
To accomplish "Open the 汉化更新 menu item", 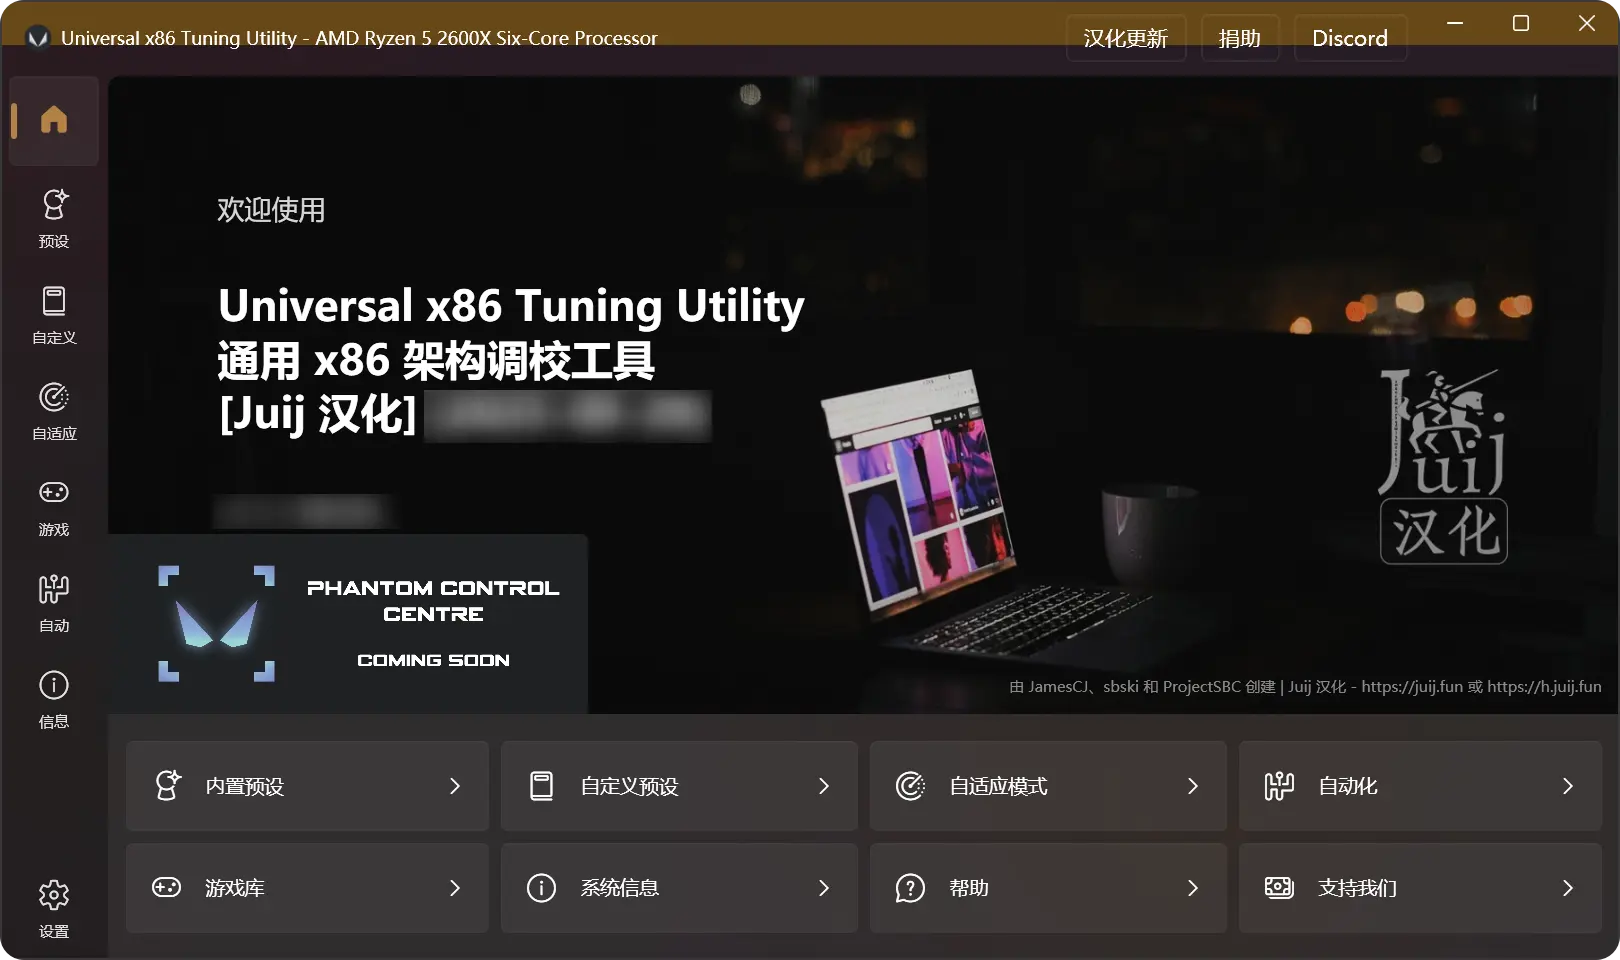I will coord(1125,37).
